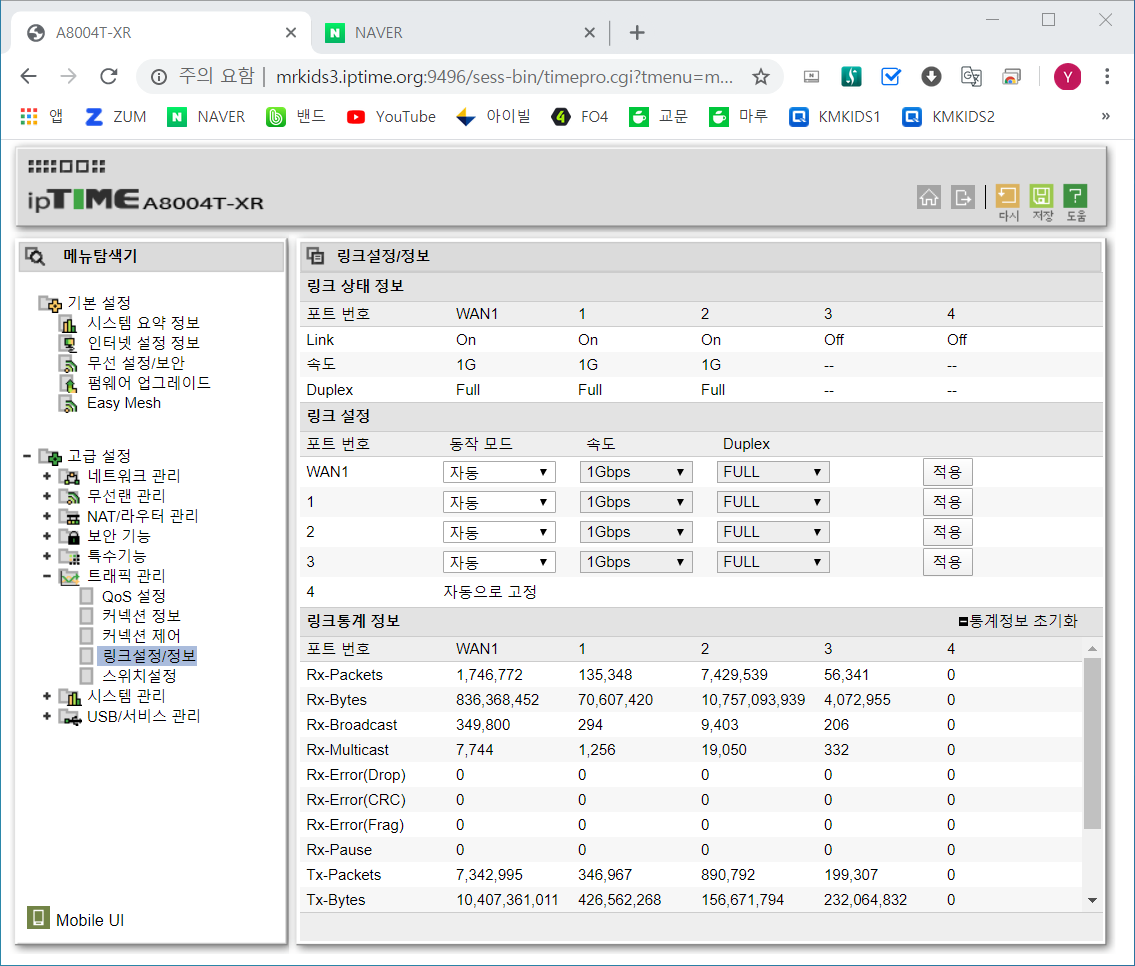Click 적용 button for WAN1 row

(x=948, y=472)
